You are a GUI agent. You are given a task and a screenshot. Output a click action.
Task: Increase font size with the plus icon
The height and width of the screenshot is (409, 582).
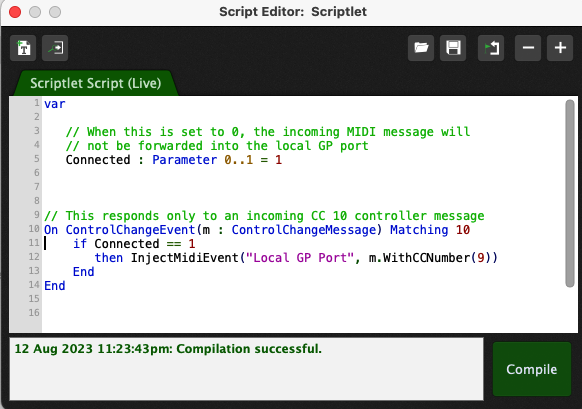560,48
